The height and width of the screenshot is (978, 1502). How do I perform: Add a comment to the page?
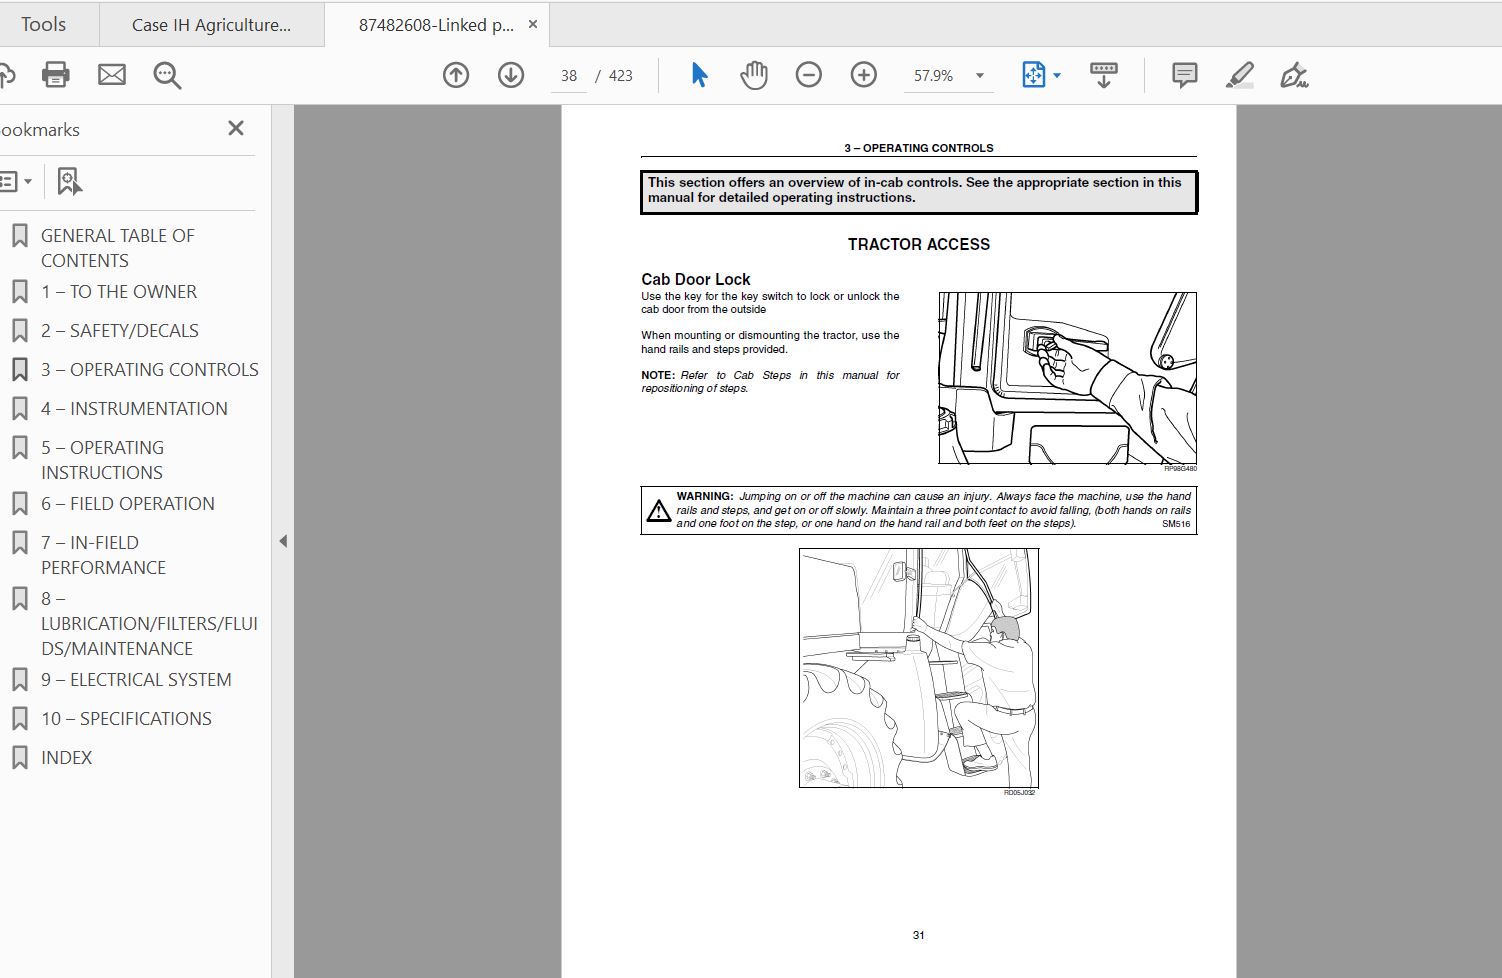click(x=1183, y=75)
